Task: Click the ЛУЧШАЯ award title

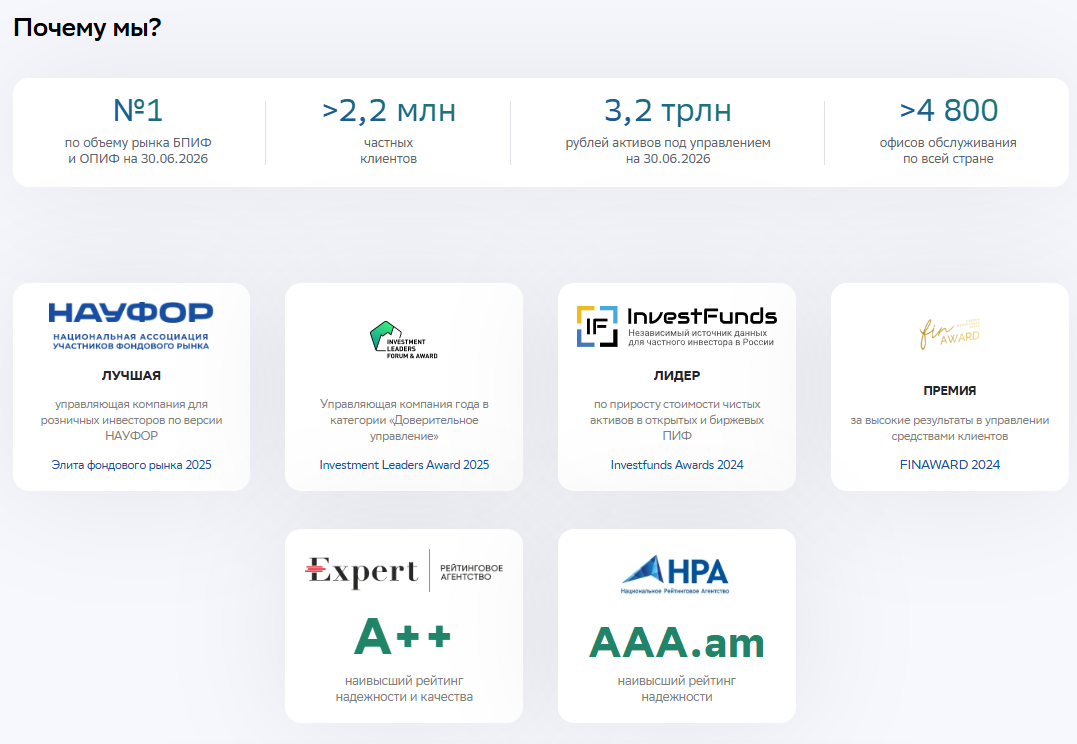Action: (x=131, y=376)
